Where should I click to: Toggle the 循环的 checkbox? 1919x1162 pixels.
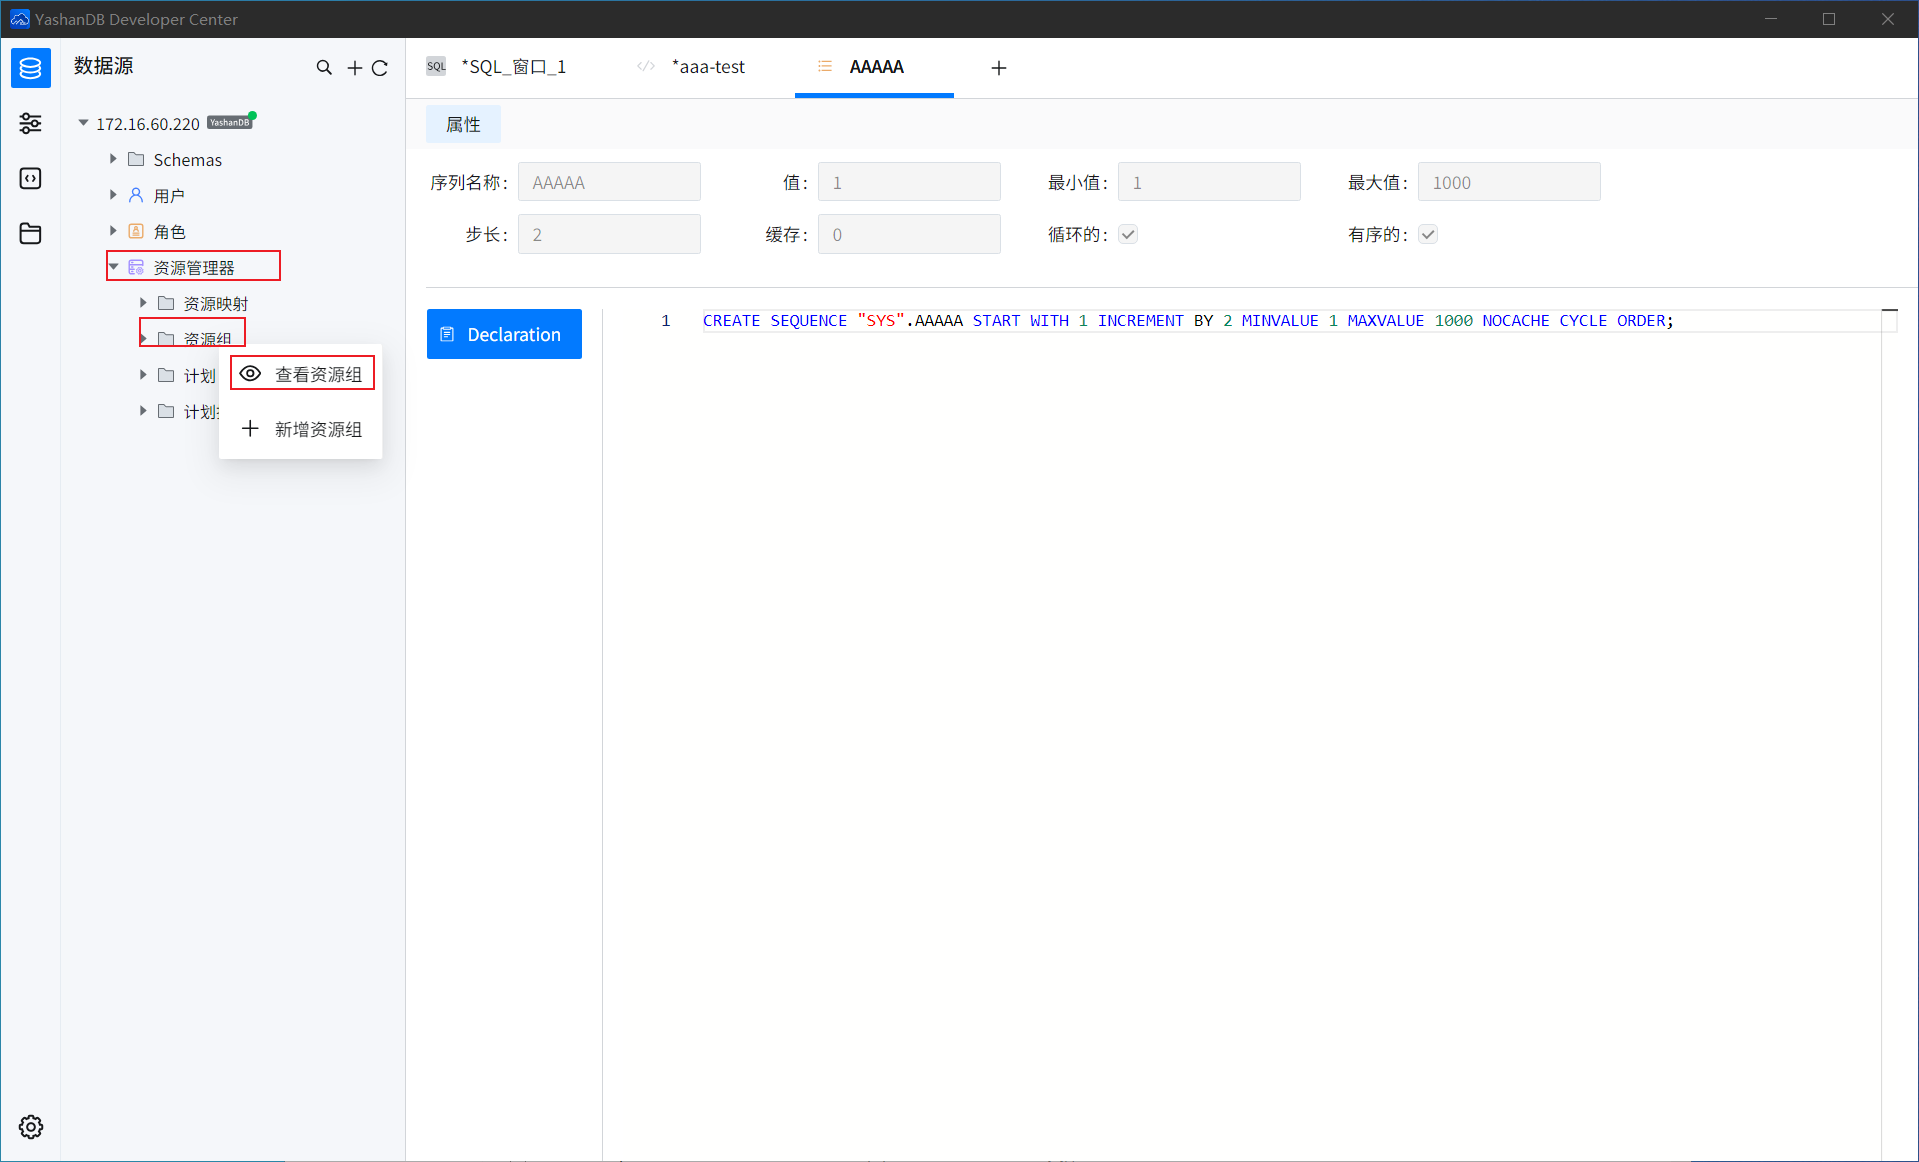click(1128, 235)
